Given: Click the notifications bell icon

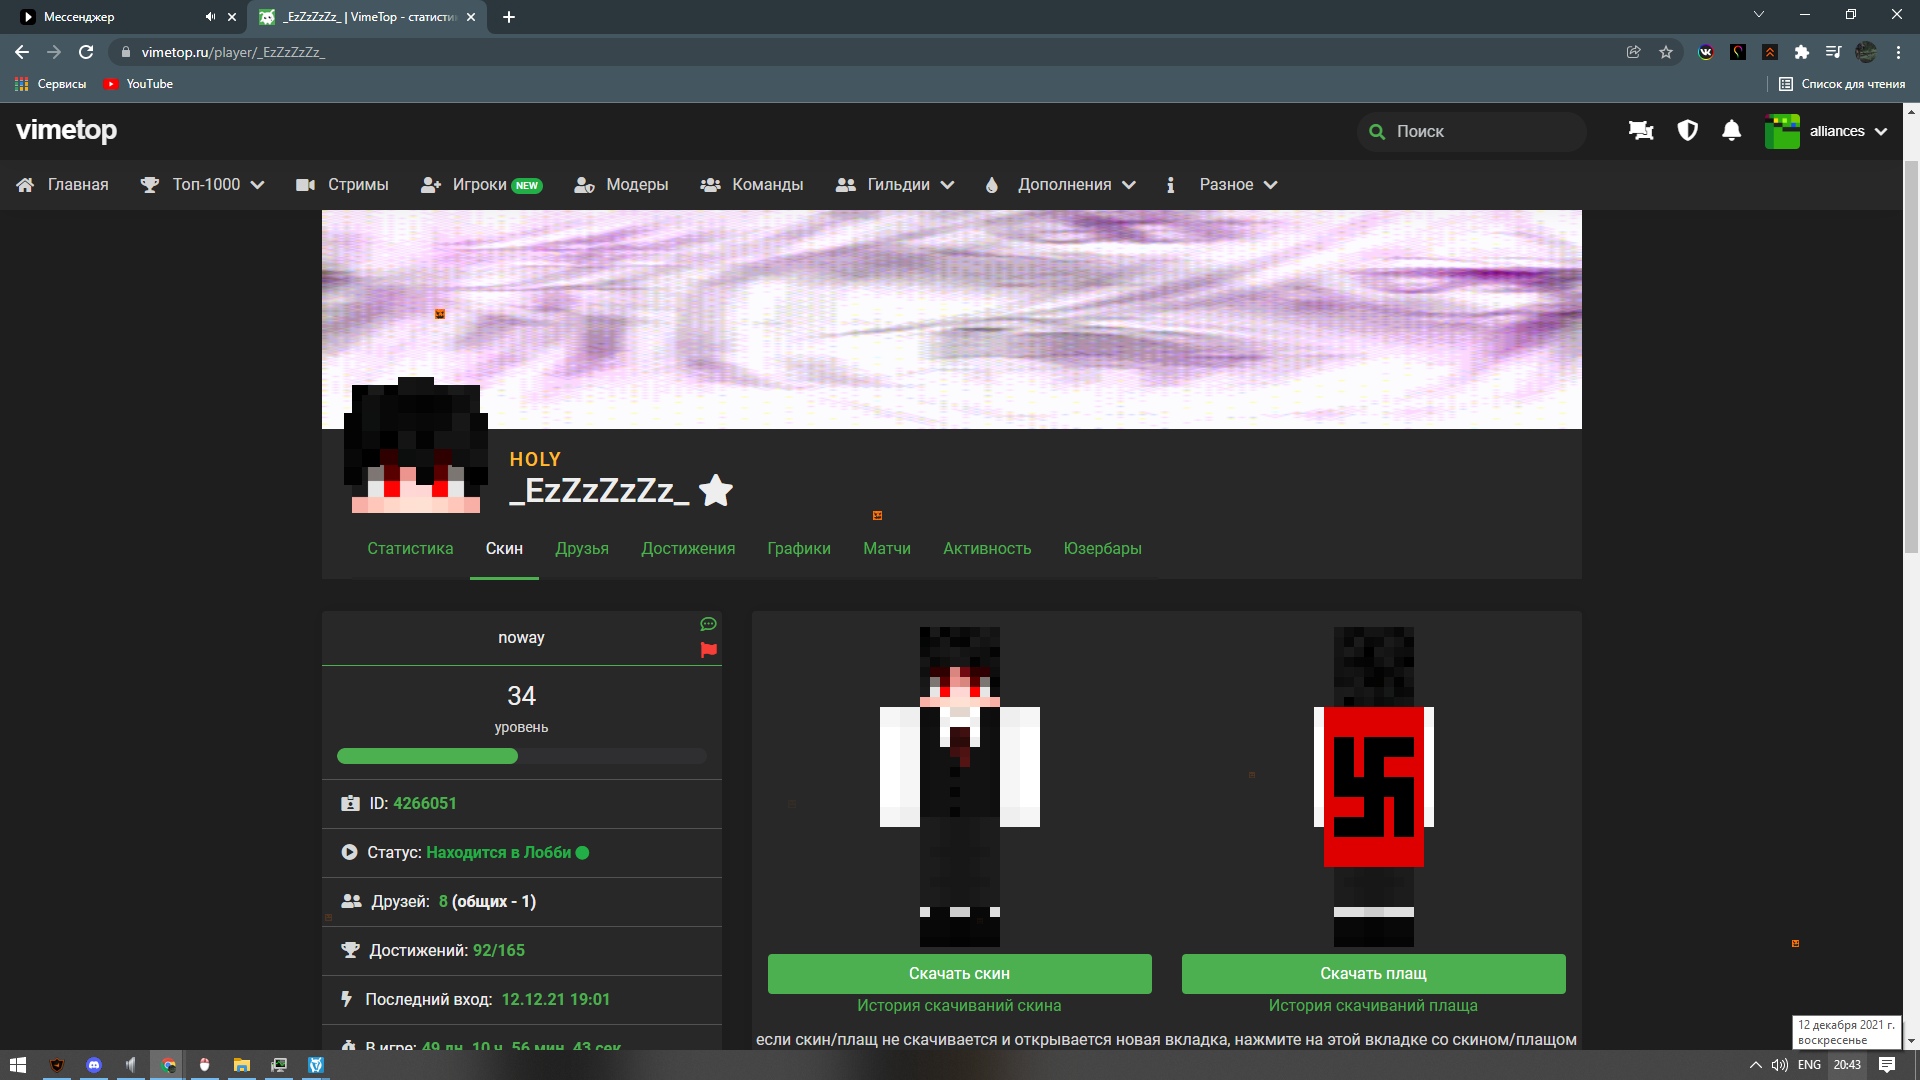Looking at the screenshot, I should [1731, 131].
